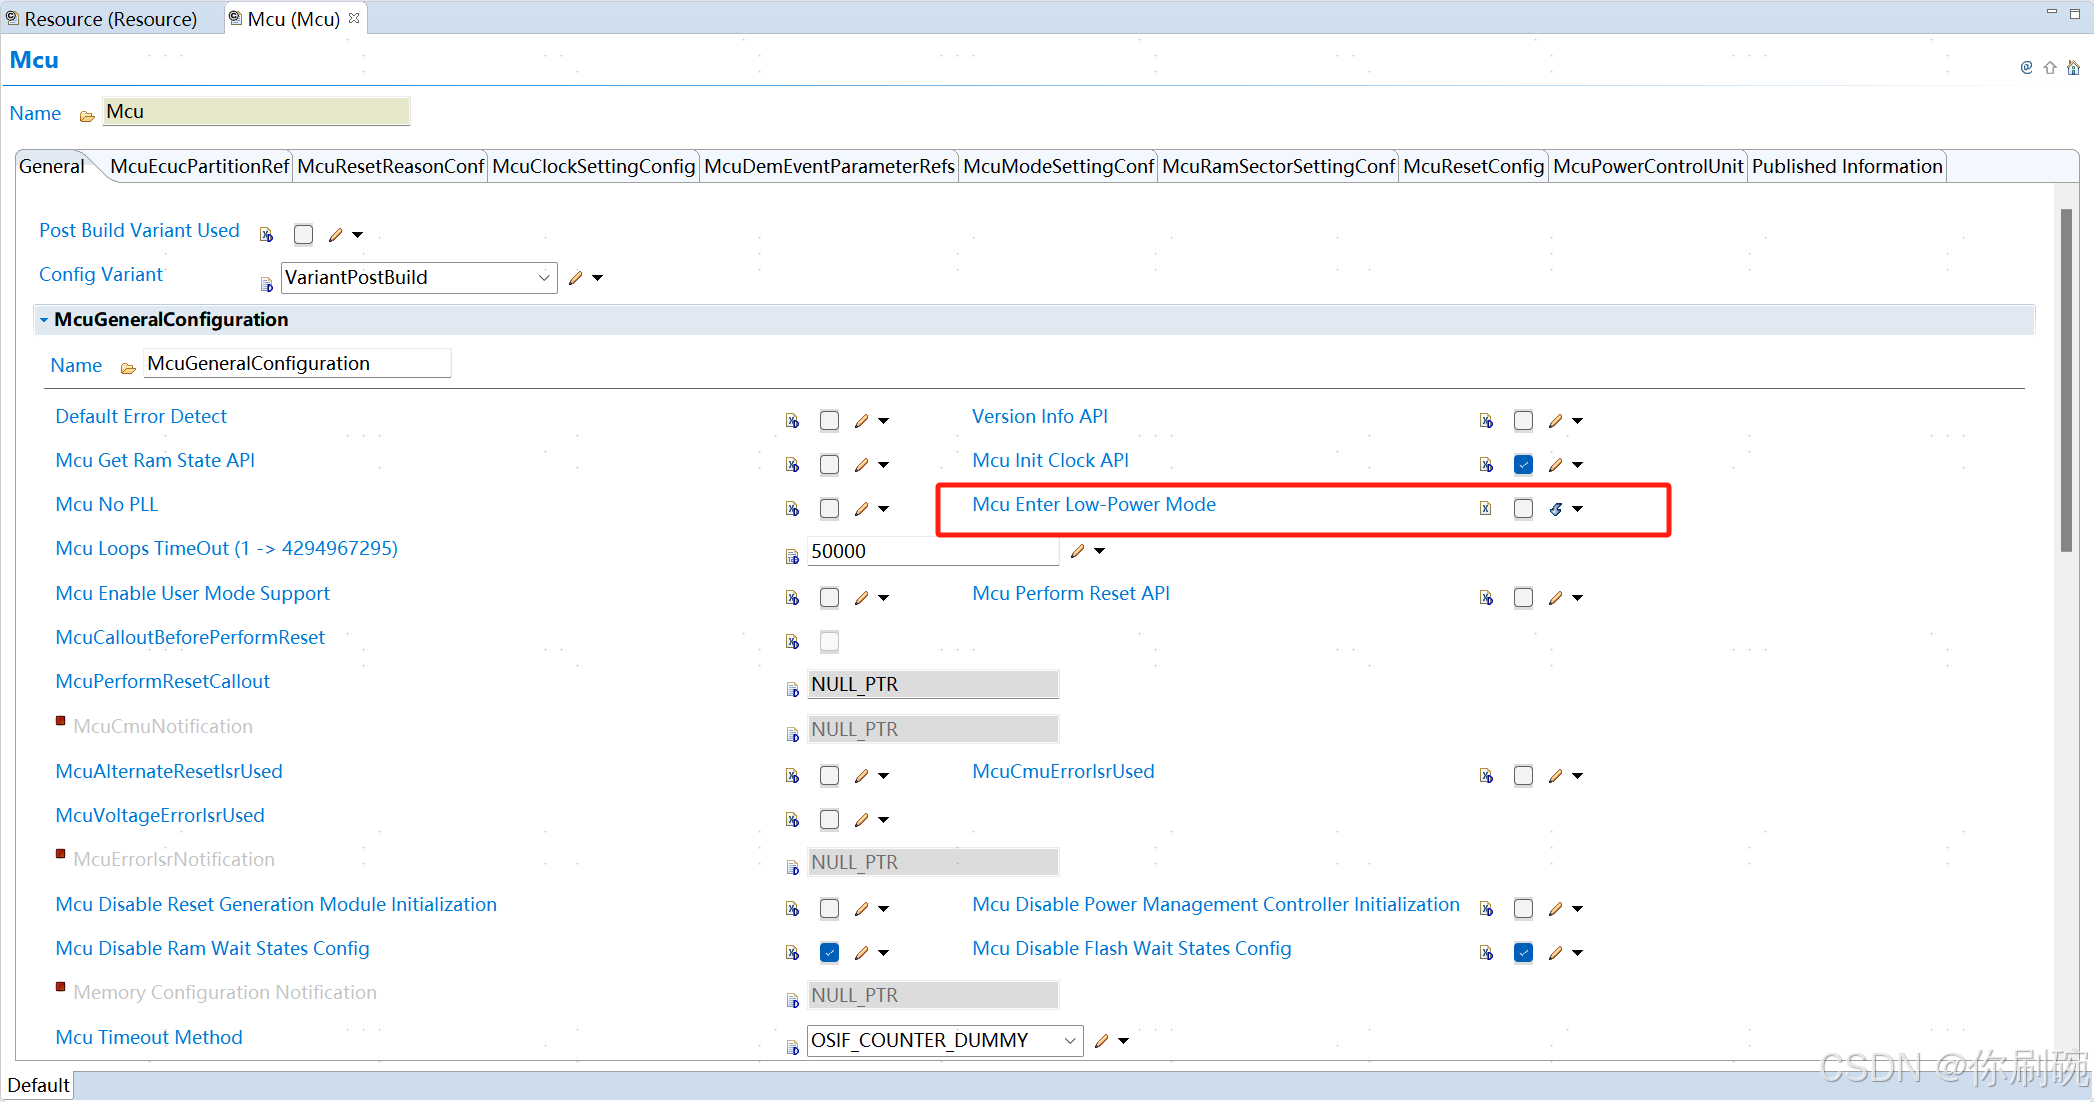Enable the Default Error Detect checkbox
Image resolution: width=2094 pixels, height=1102 pixels.
(829, 421)
